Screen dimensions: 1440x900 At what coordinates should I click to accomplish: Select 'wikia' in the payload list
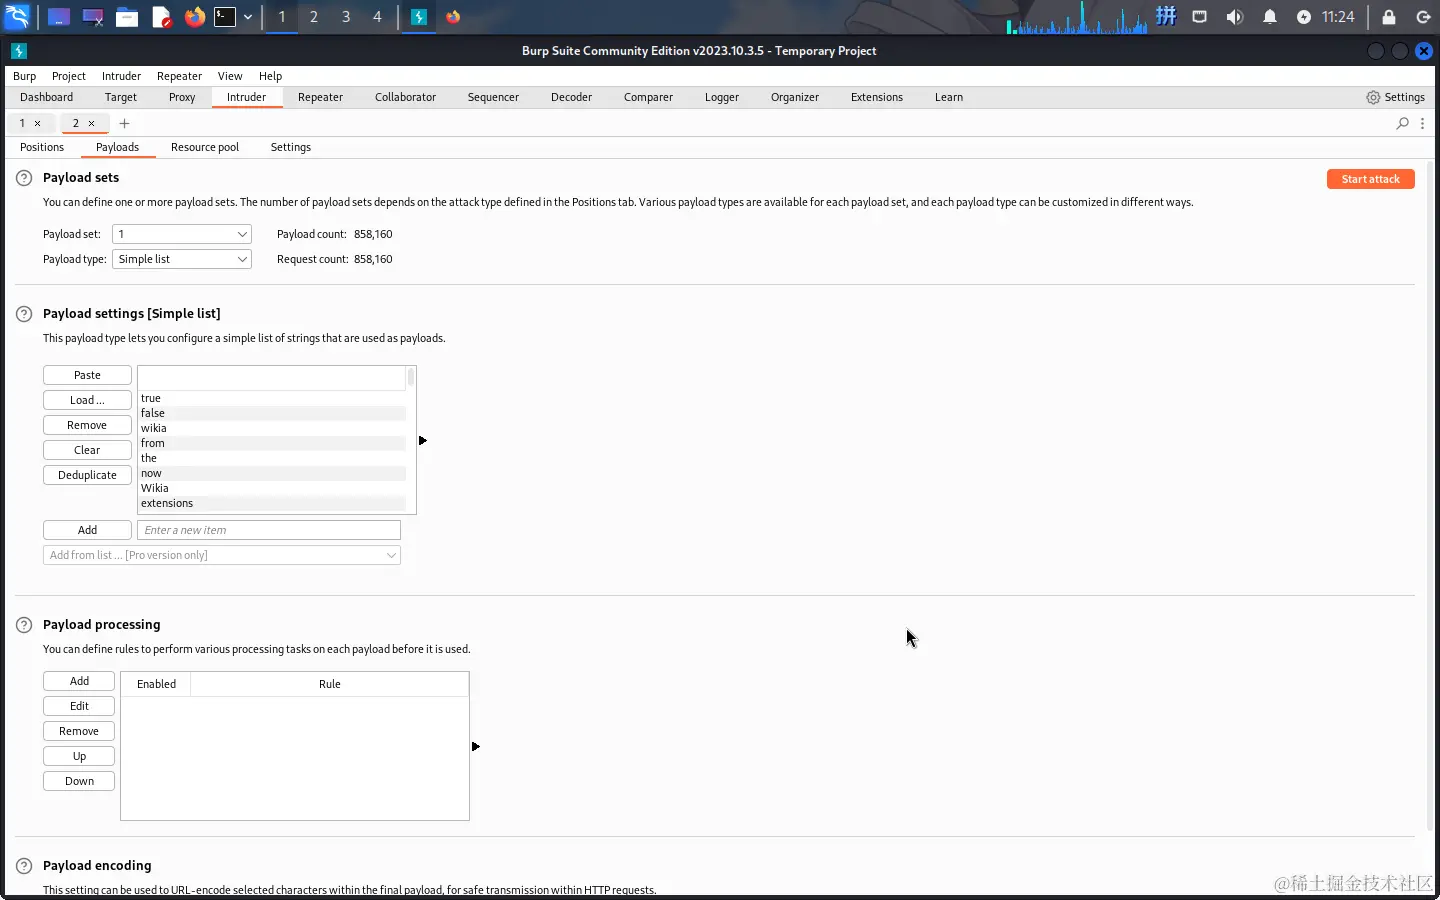point(272,428)
